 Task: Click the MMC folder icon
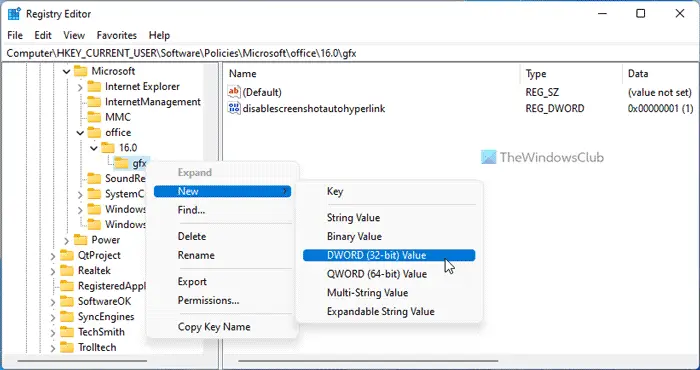94,117
